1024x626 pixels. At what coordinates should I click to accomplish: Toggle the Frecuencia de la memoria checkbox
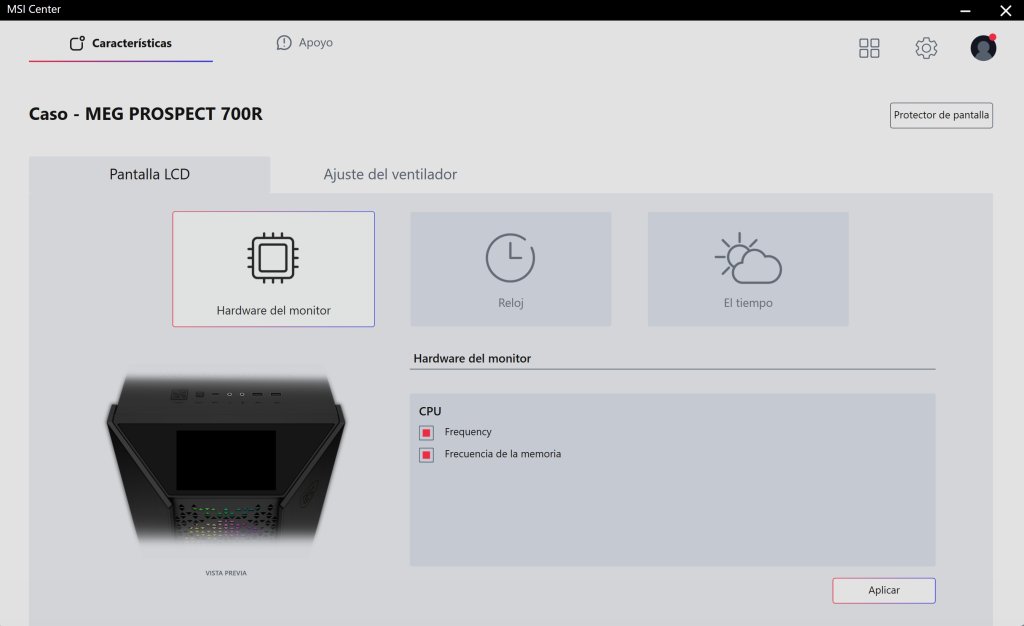click(426, 455)
